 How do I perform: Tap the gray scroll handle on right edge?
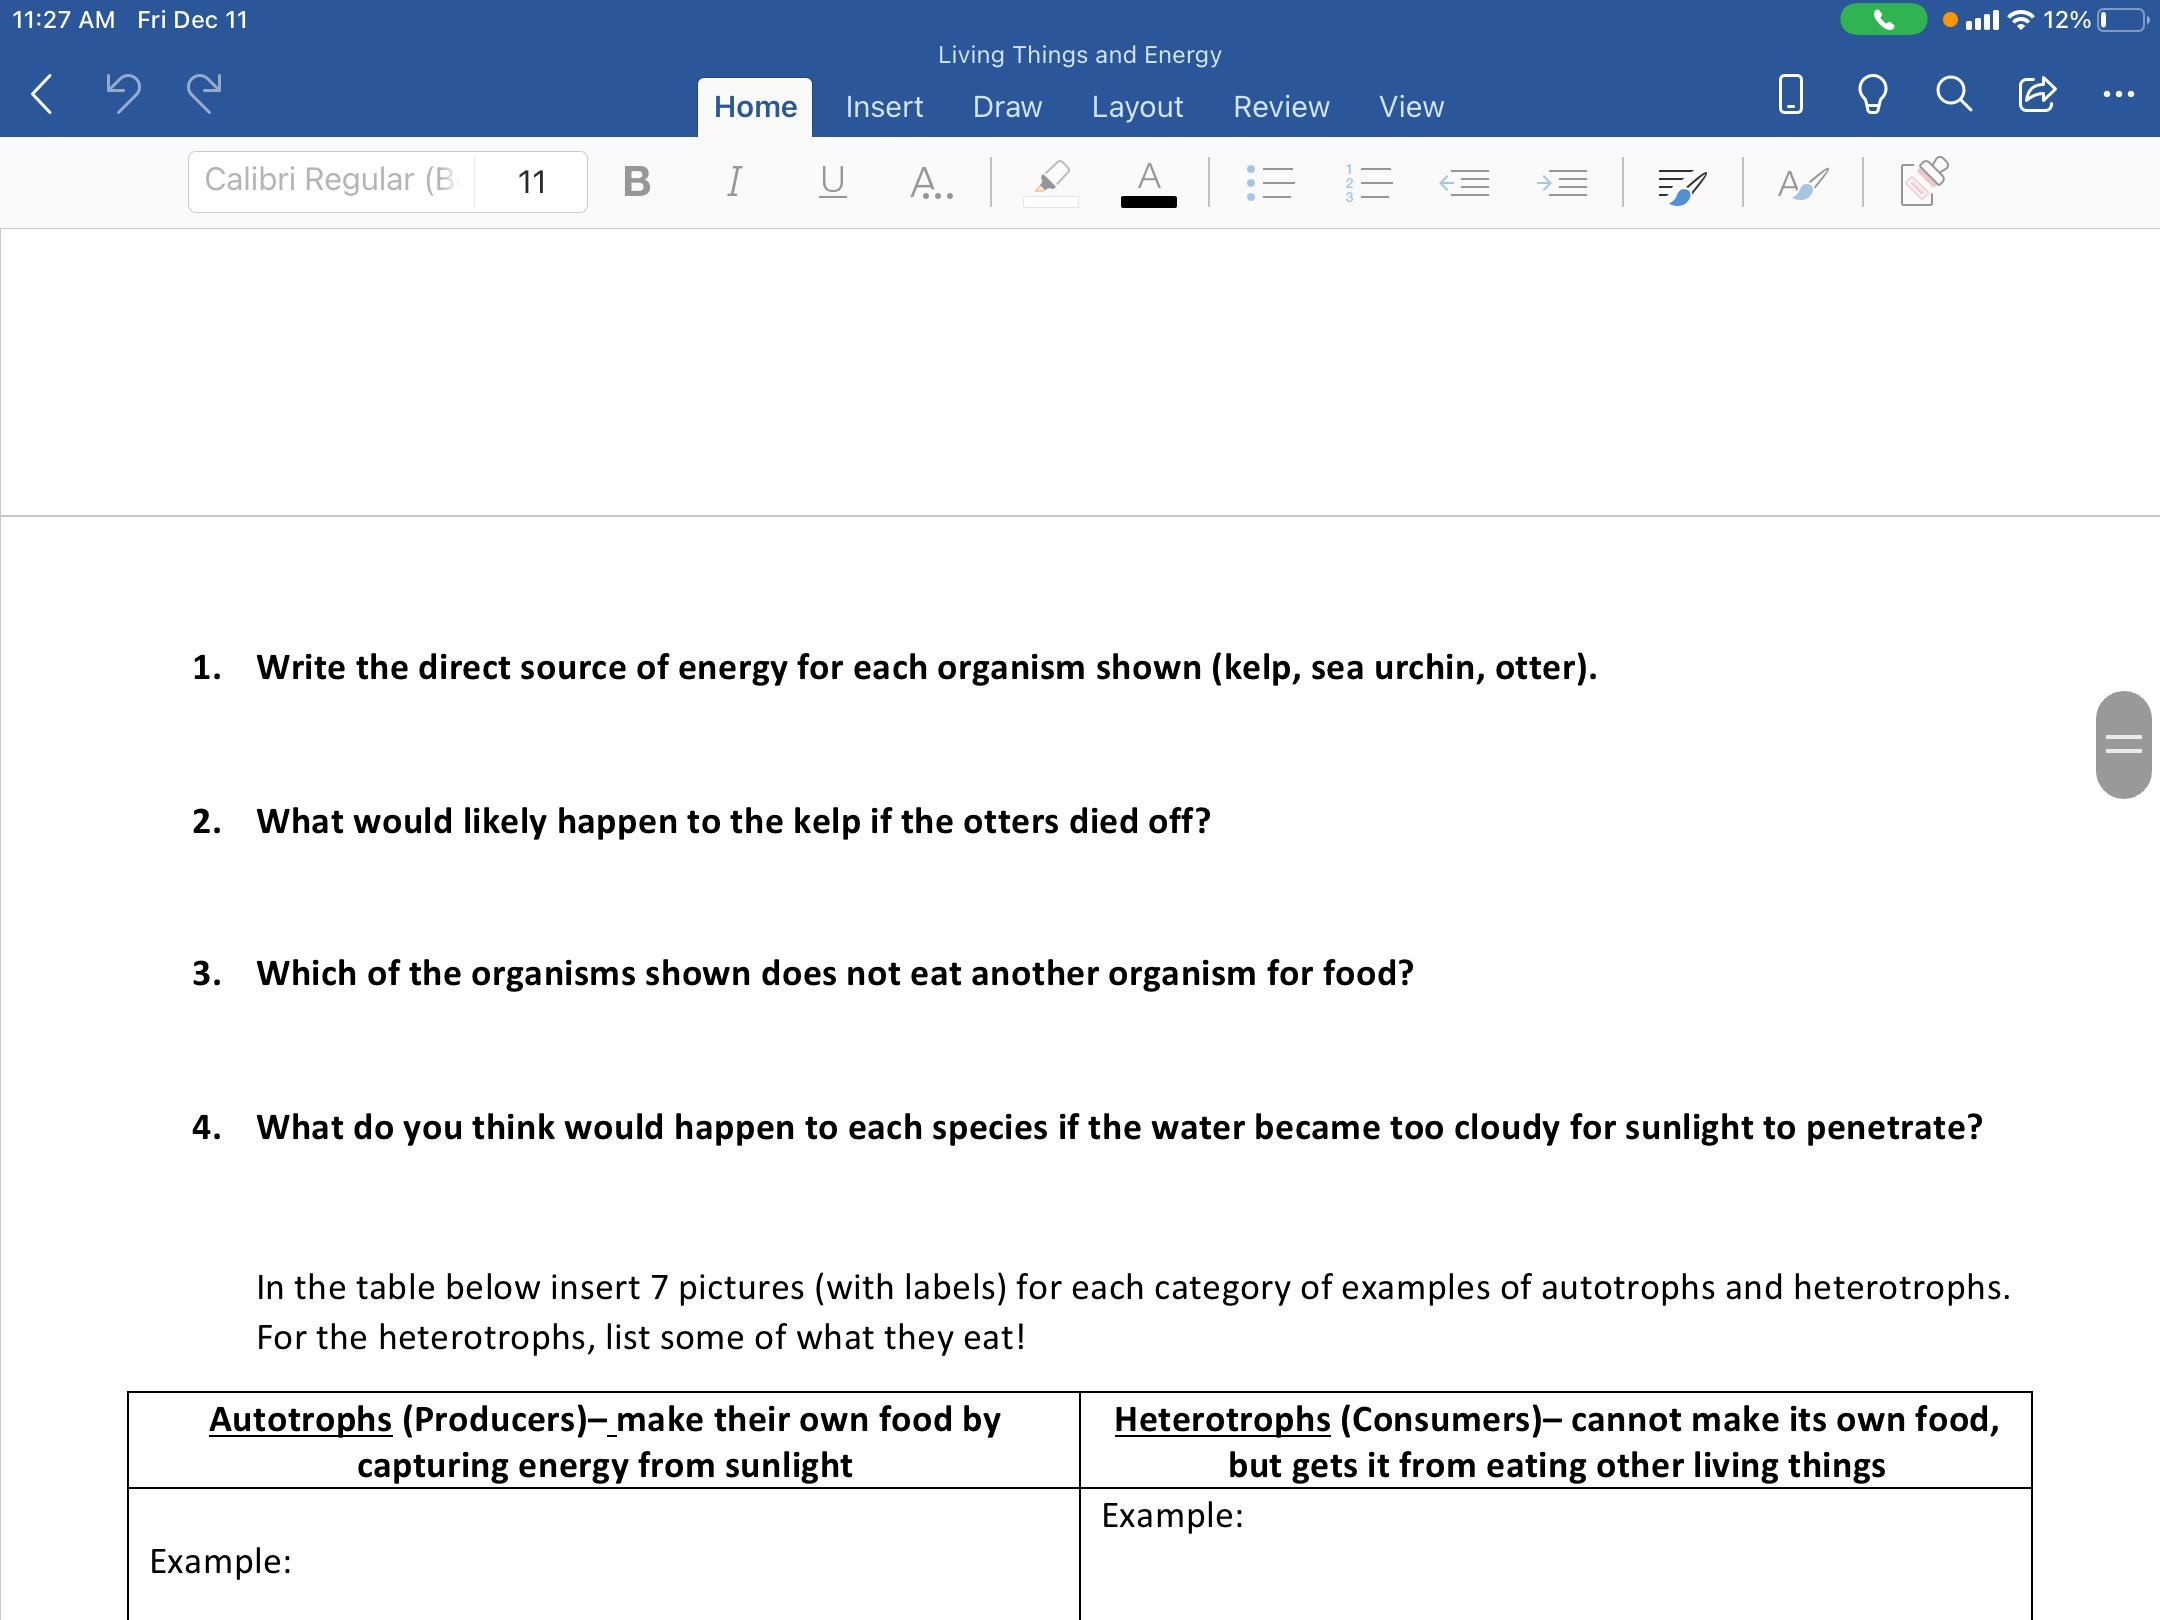2123,744
